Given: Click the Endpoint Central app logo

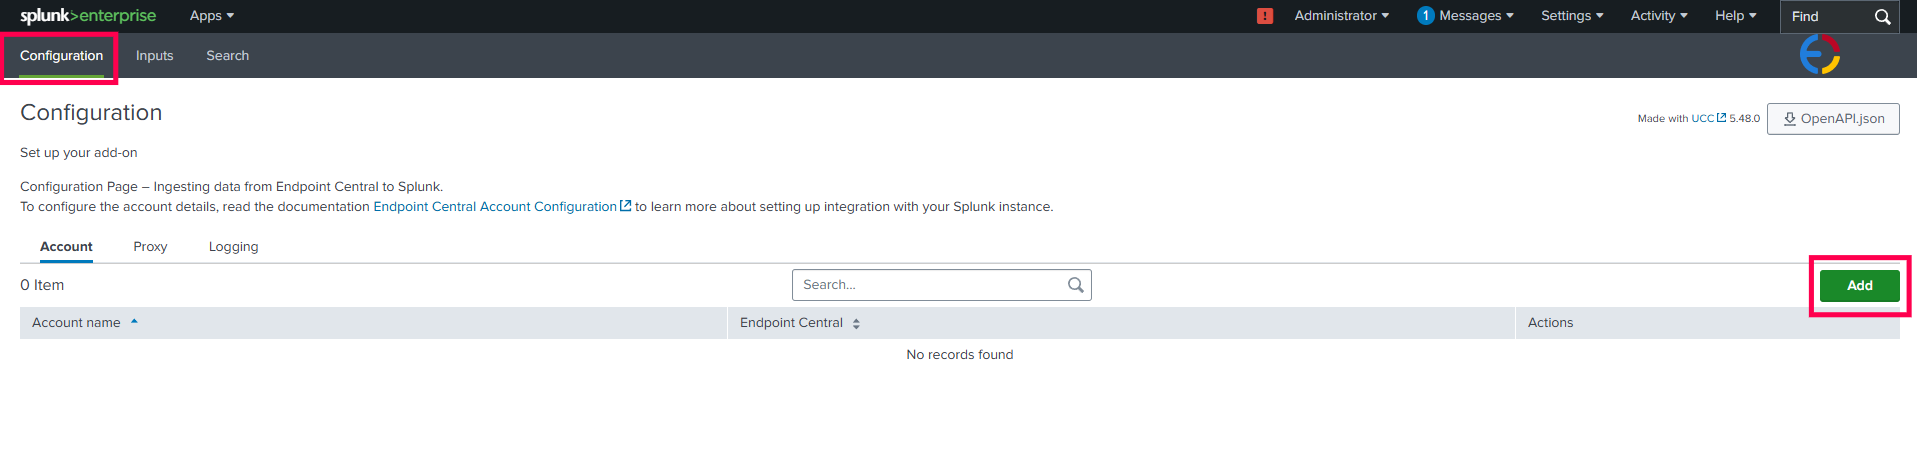Looking at the screenshot, I should tap(1819, 55).
